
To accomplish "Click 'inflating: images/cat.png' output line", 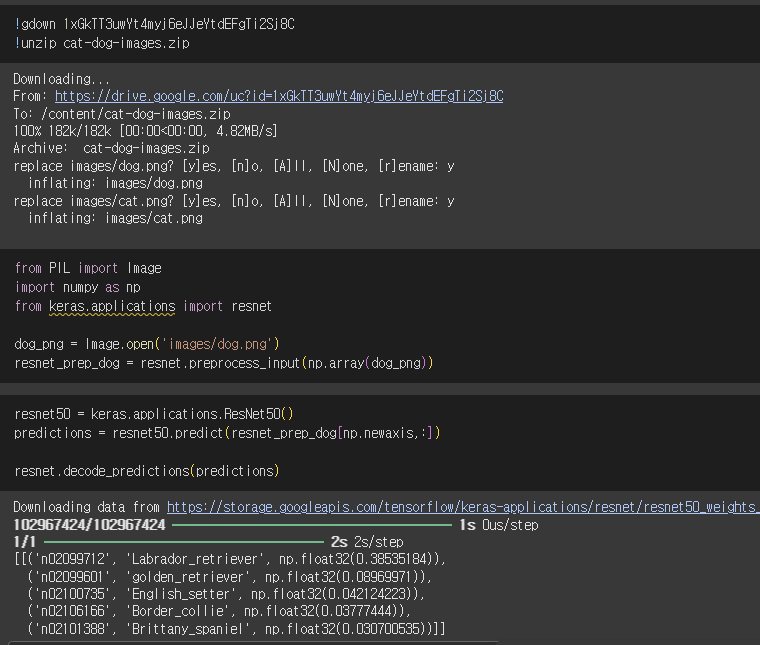I will click(115, 218).
